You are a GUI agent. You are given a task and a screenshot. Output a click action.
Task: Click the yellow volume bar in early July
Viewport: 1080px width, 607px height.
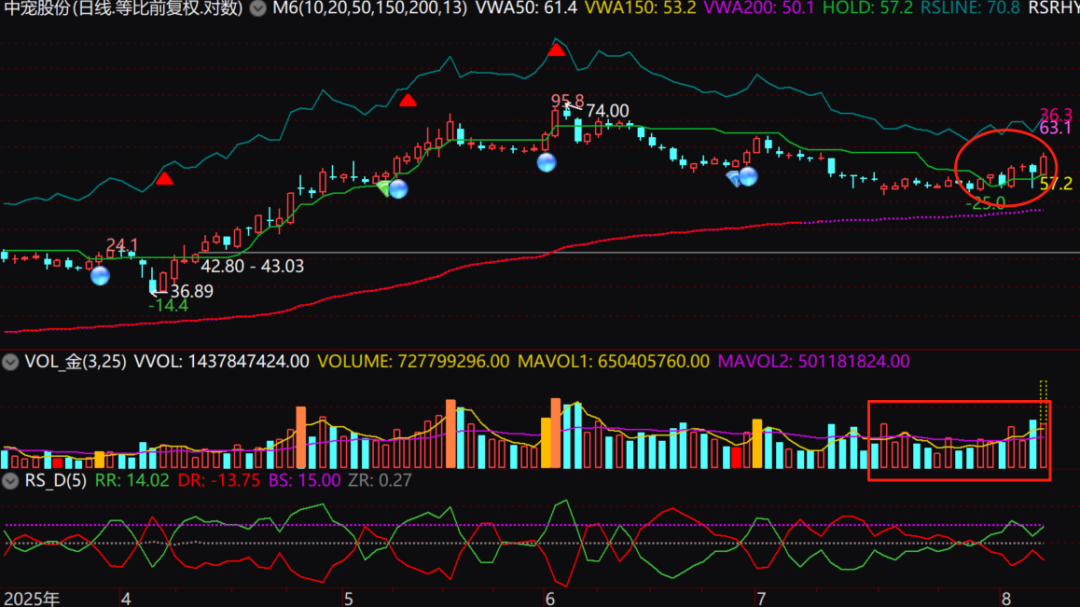[757, 444]
